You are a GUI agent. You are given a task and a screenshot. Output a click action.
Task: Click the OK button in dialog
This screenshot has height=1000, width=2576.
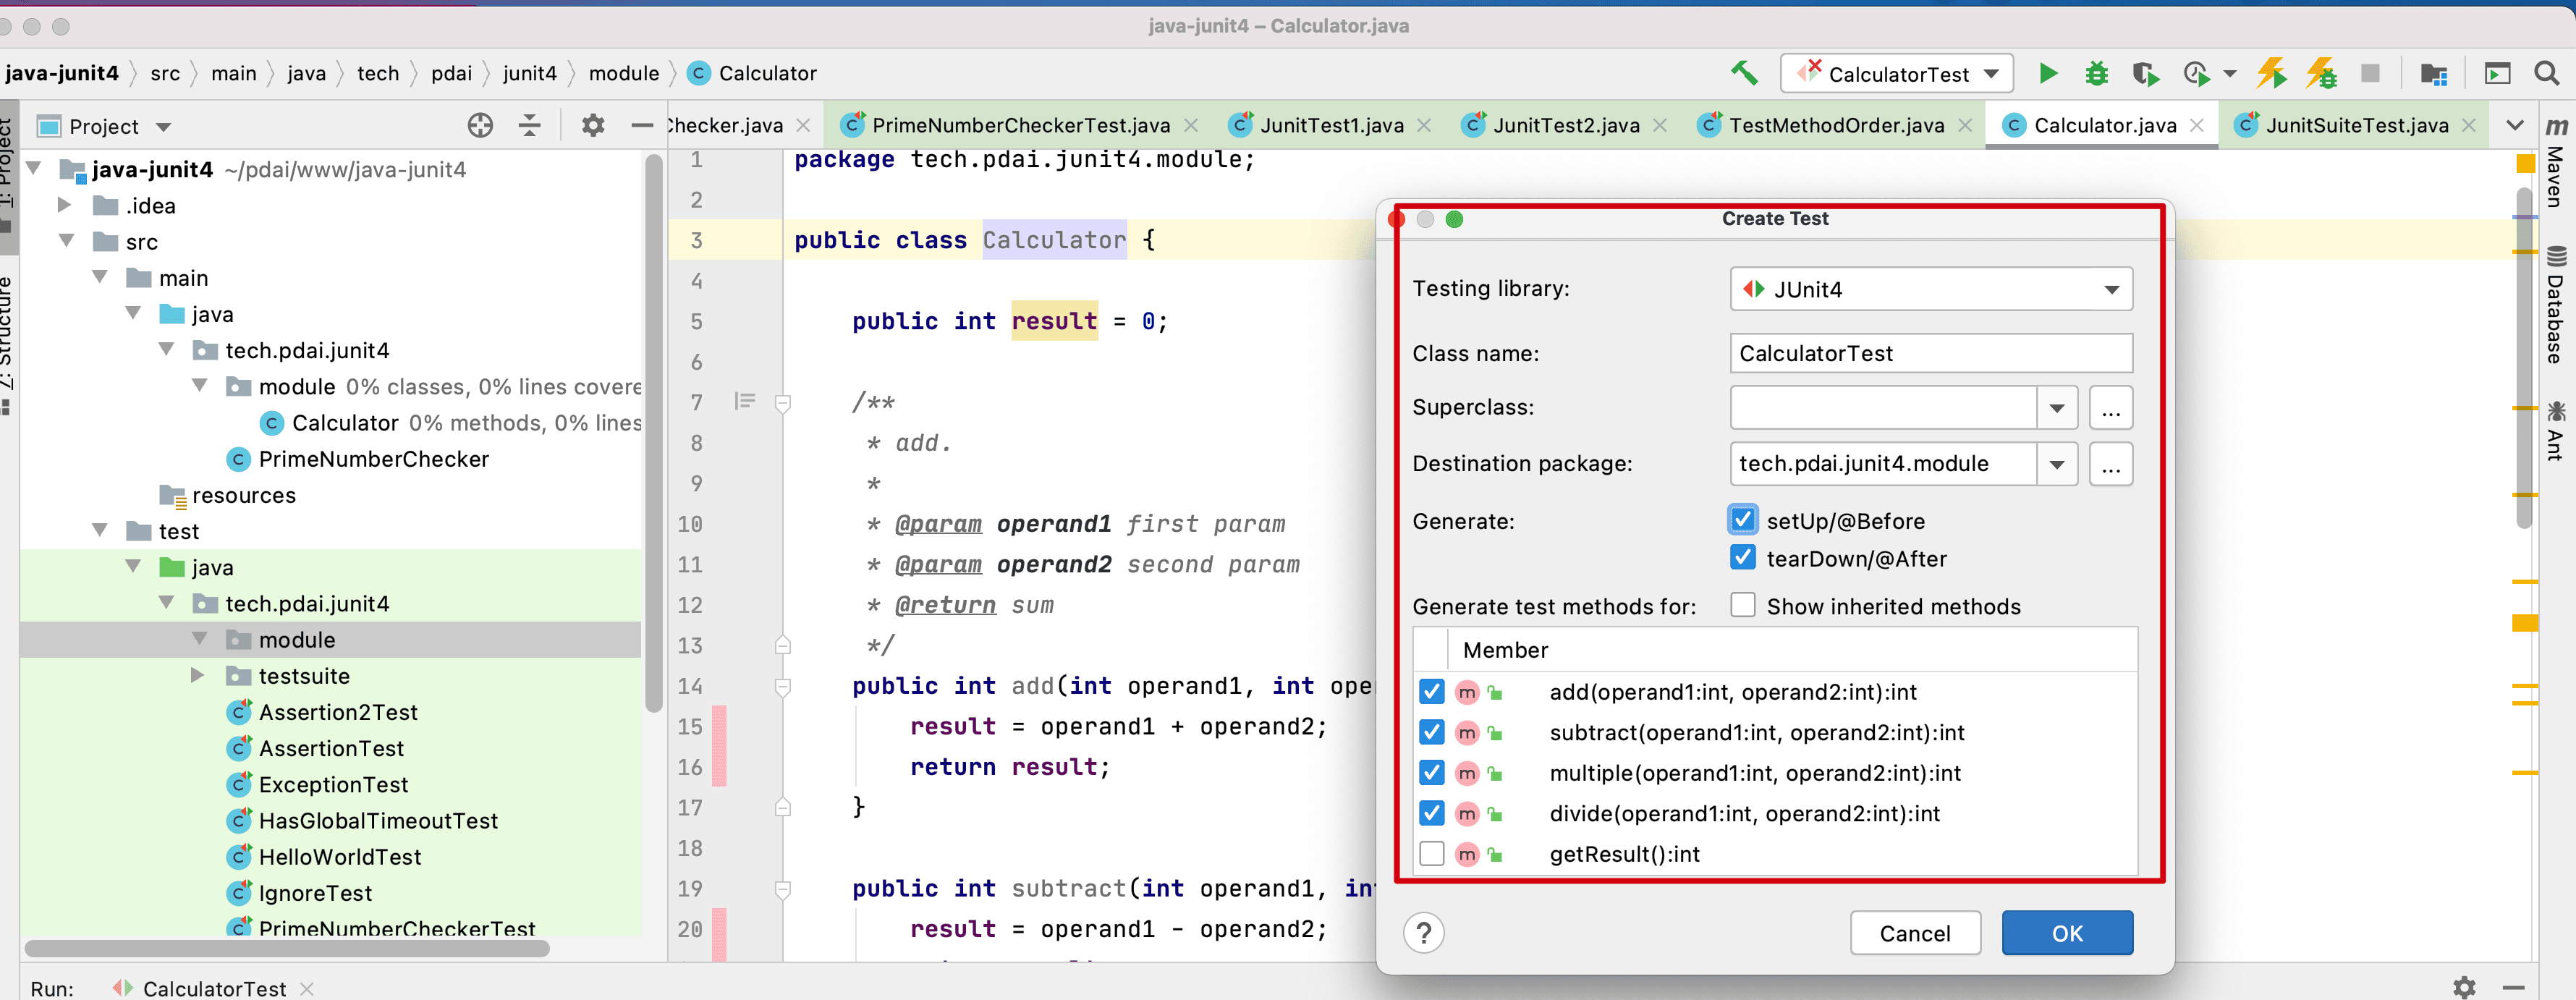(x=2066, y=933)
